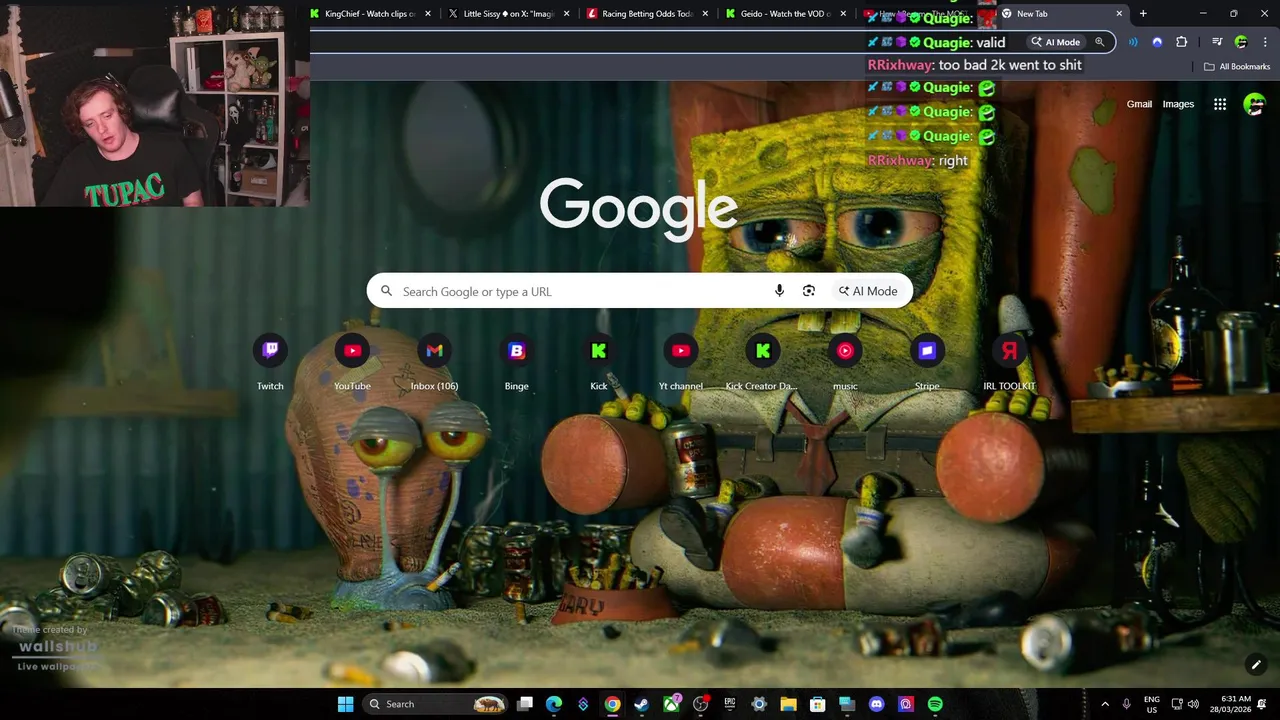Show hidden system tray icons
1280x720 pixels.
coord(1105,704)
